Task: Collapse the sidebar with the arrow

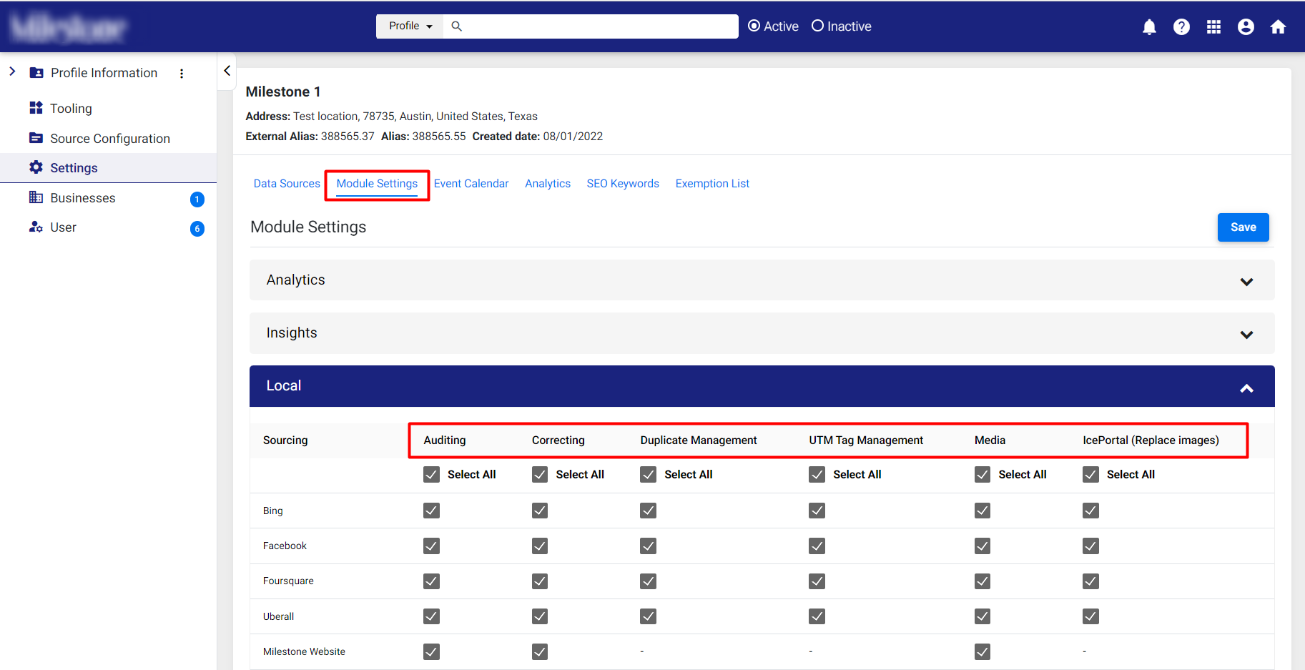Action: click(227, 71)
